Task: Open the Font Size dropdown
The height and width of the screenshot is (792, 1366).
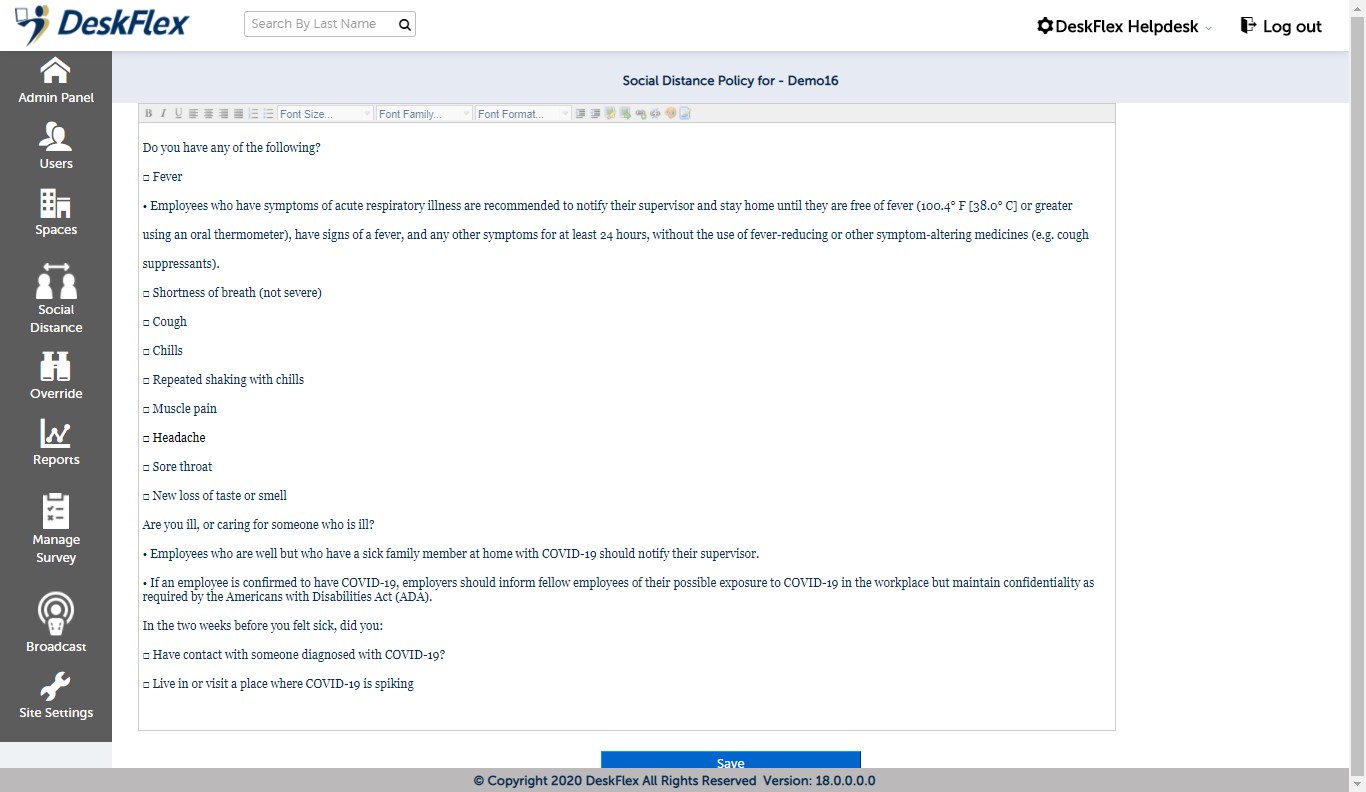Action: coord(325,114)
